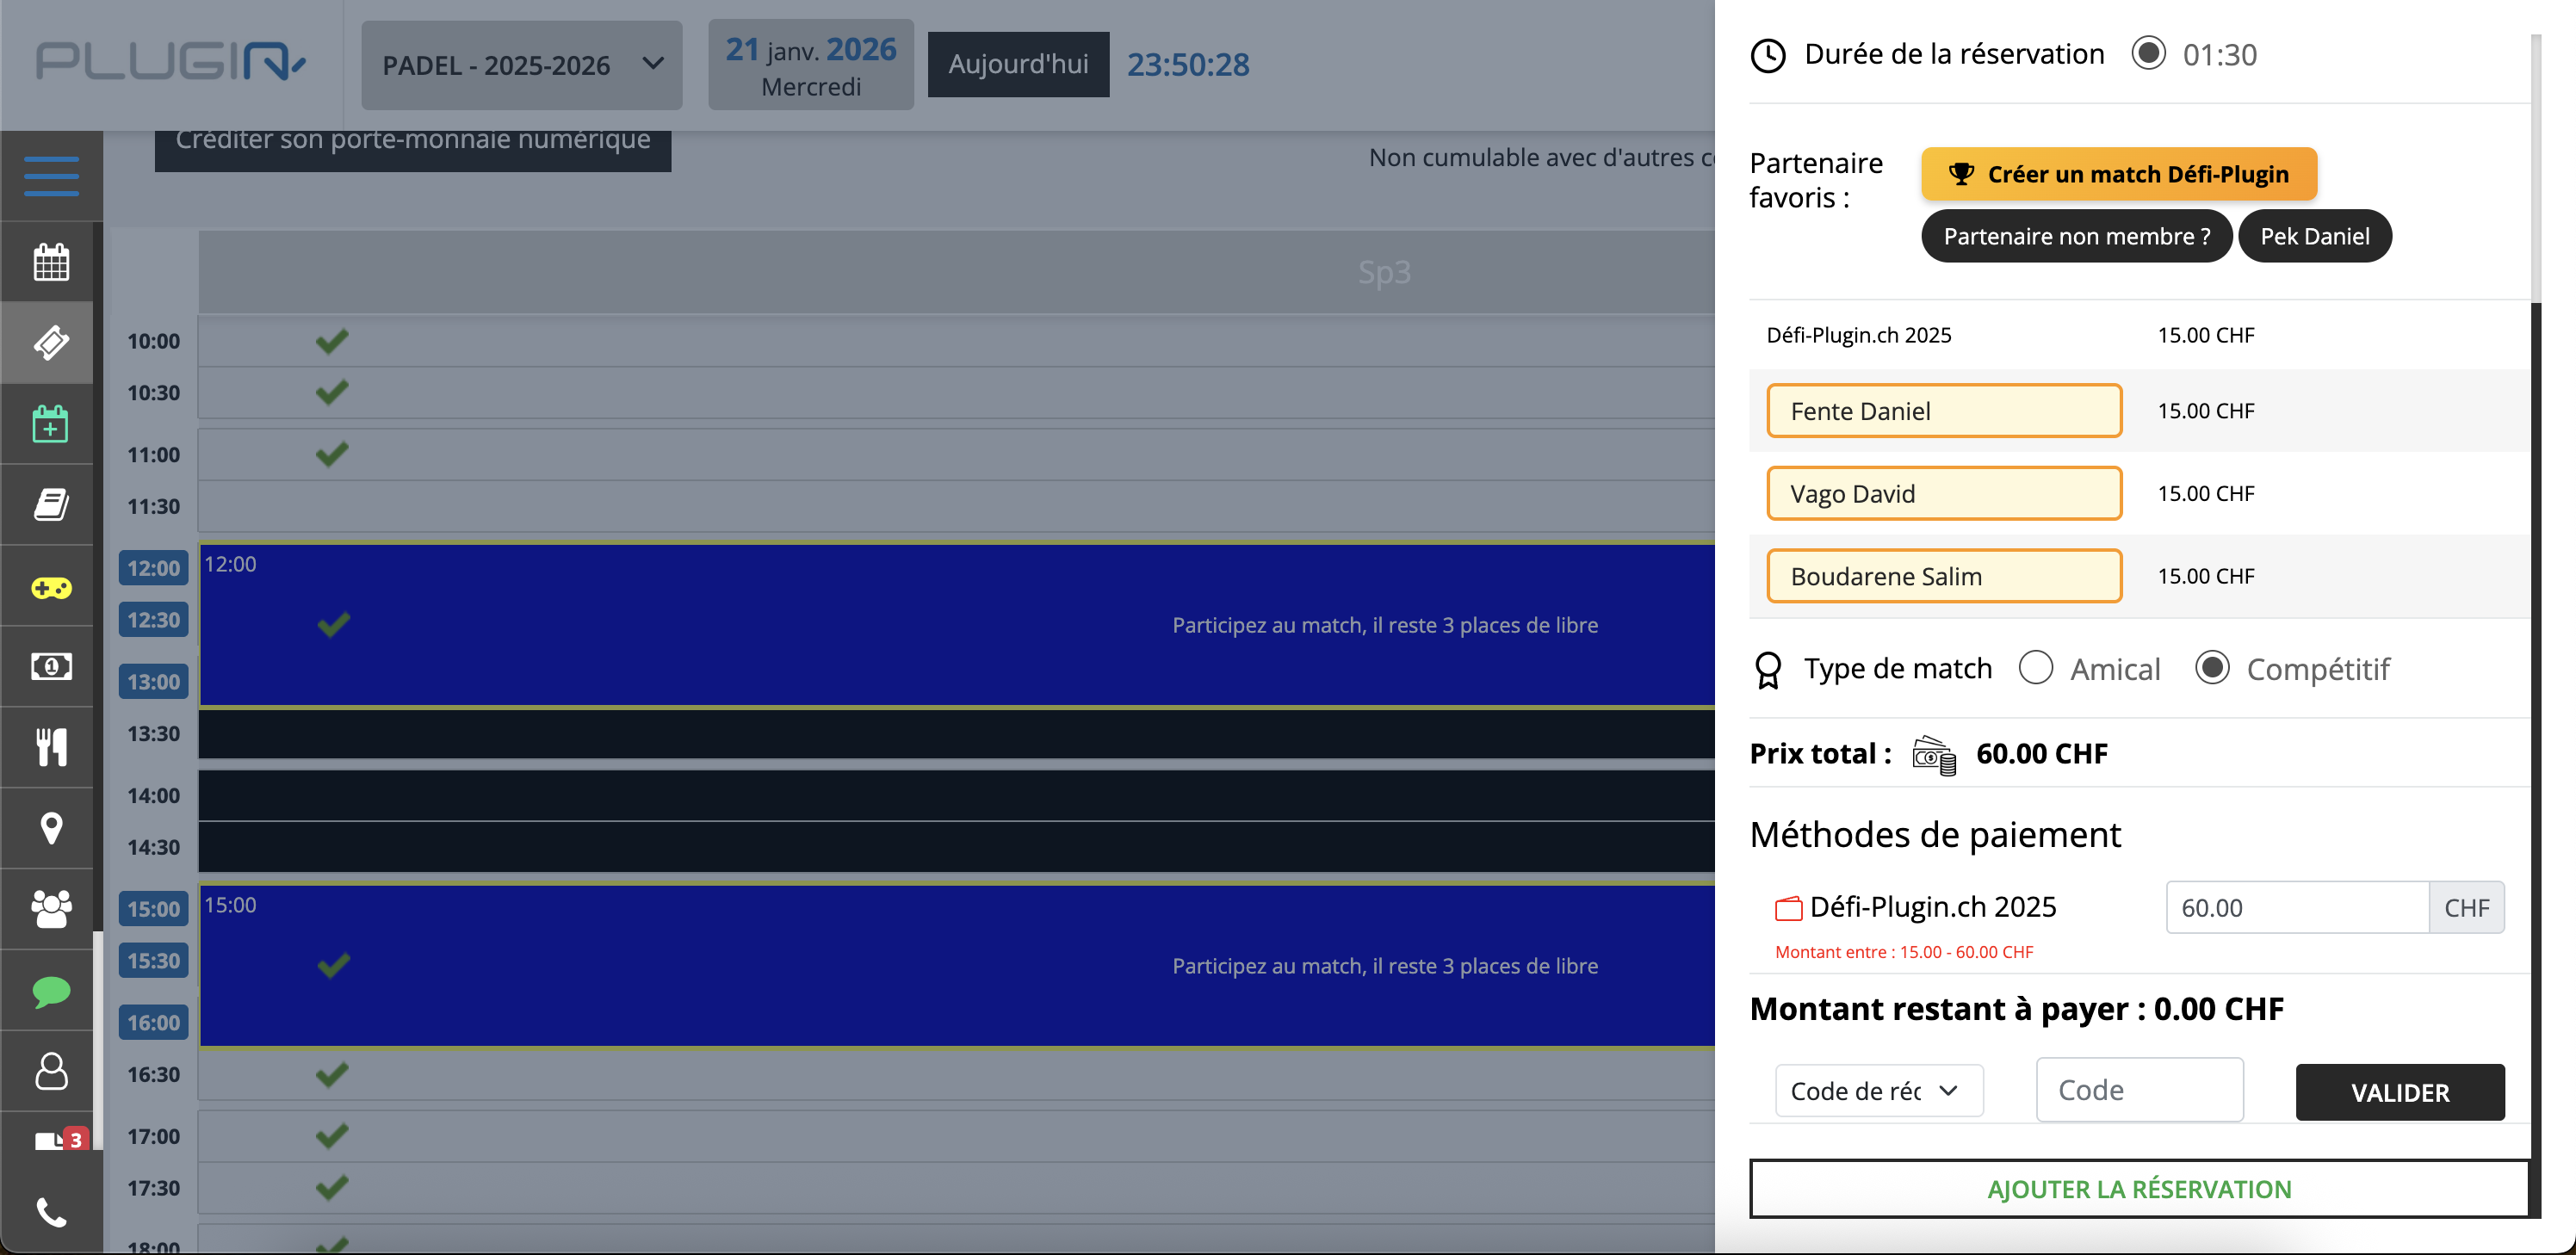Click the Code input field
The height and width of the screenshot is (1255, 2576).
pyautogui.click(x=2139, y=1090)
